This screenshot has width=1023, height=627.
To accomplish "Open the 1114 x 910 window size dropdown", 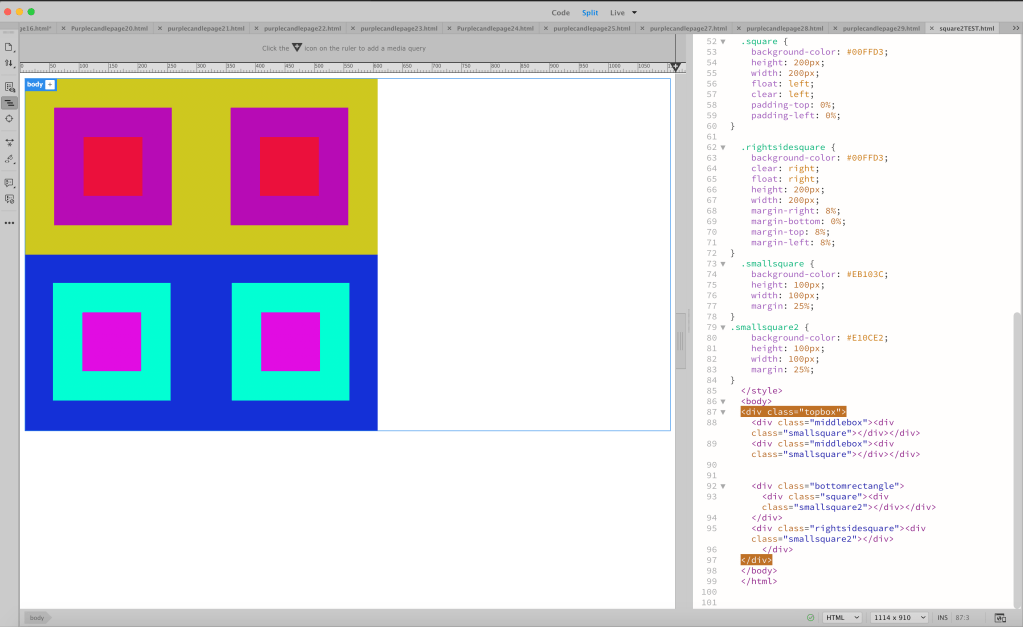I will tap(899, 617).
